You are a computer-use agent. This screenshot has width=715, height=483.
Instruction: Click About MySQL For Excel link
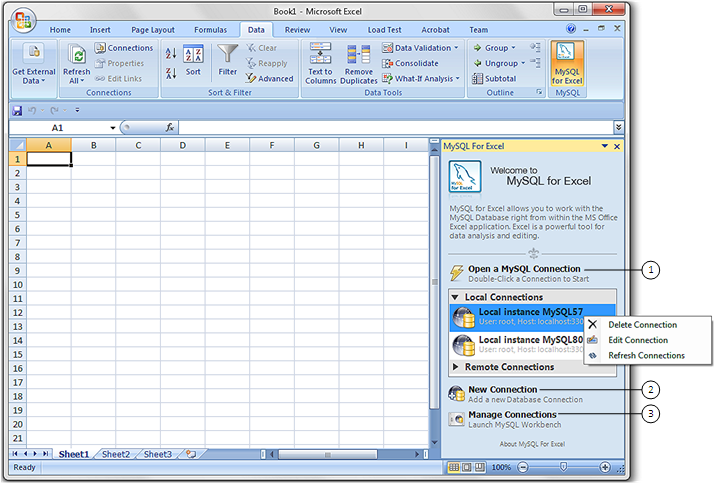click(x=532, y=444)
